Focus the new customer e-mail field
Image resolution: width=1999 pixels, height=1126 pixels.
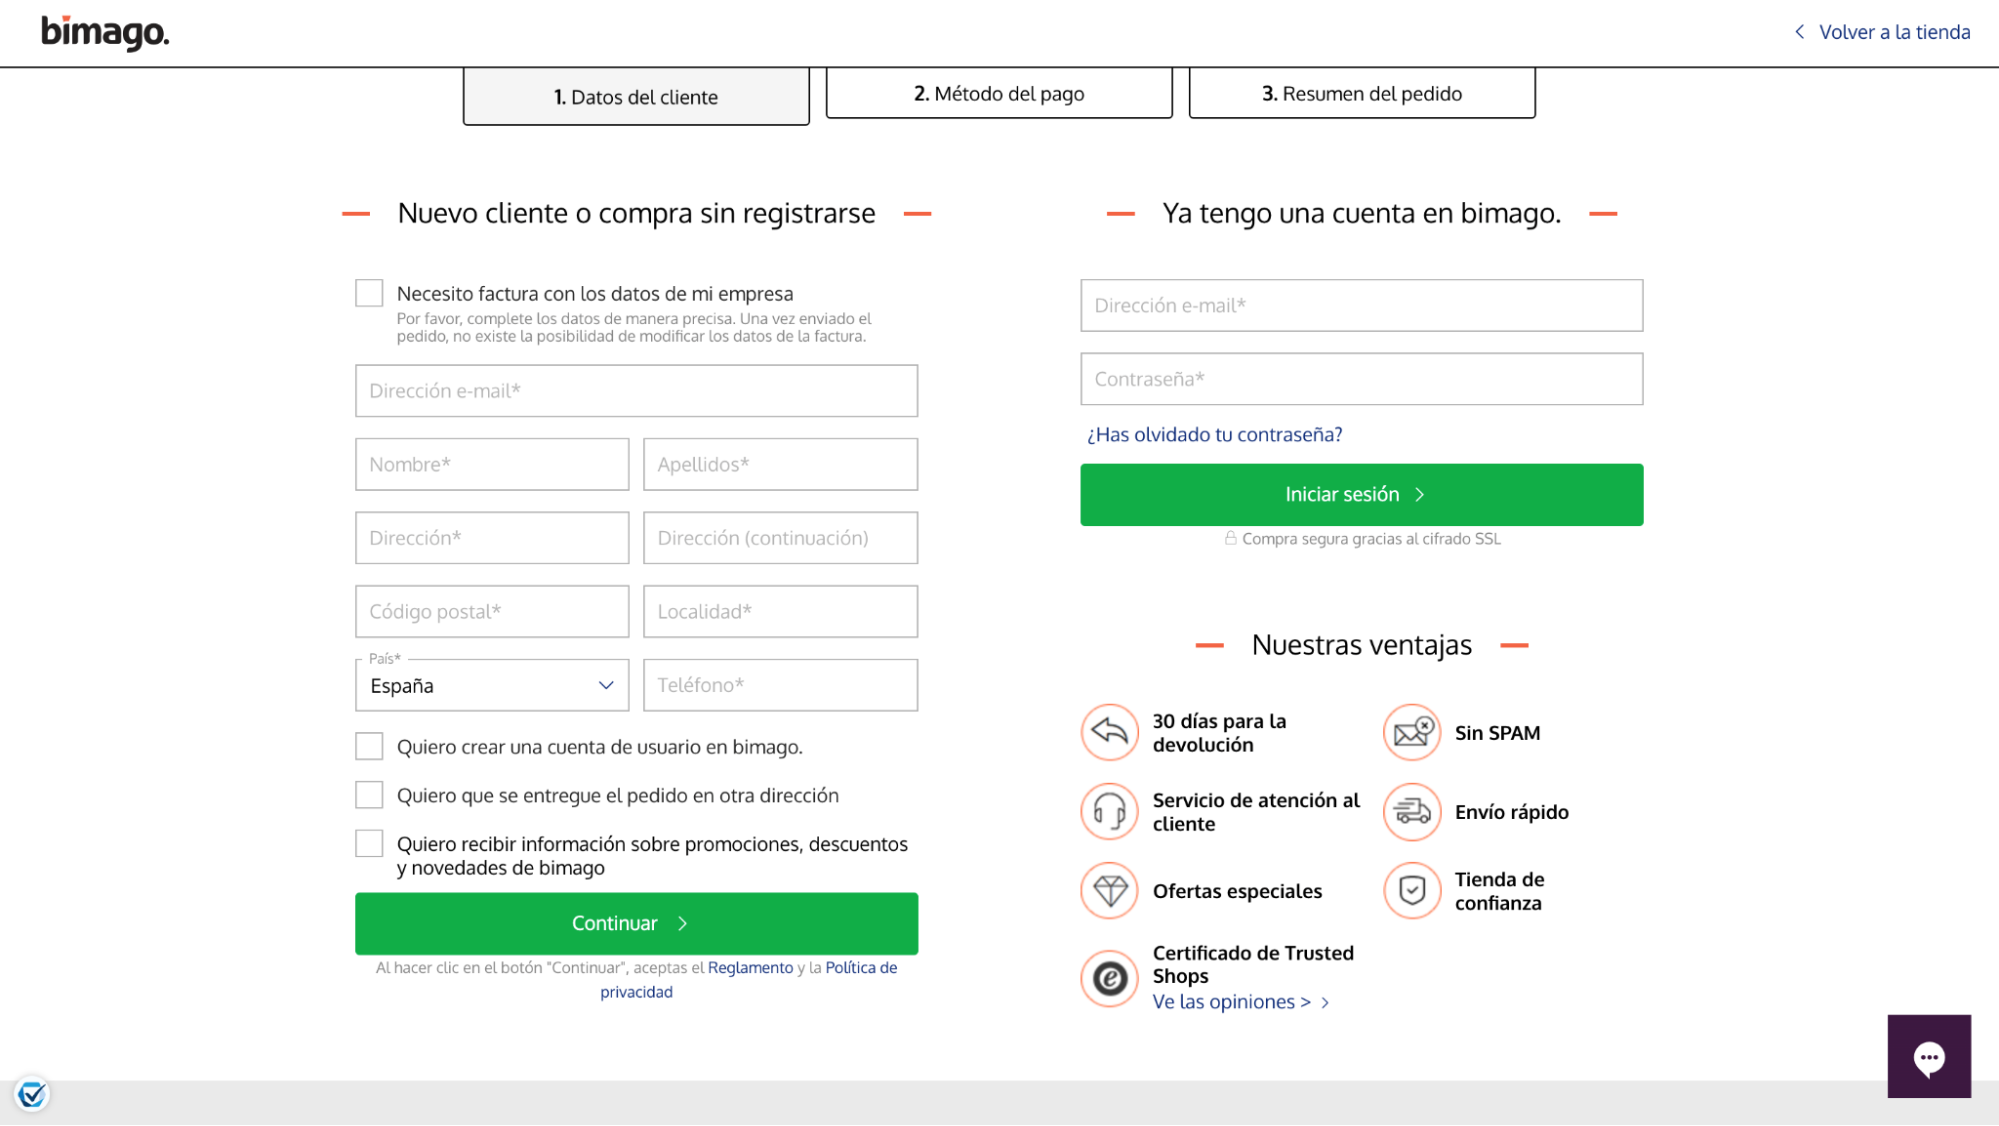tap(636, 391)
